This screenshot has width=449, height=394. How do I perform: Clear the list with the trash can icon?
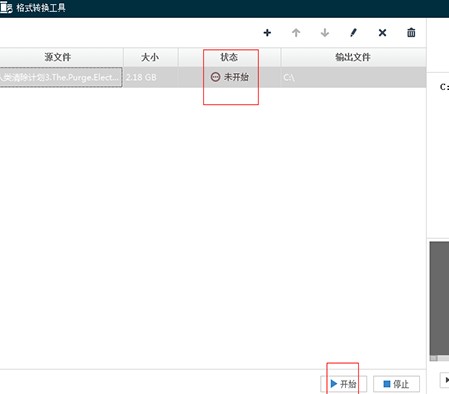coord(411,32)
